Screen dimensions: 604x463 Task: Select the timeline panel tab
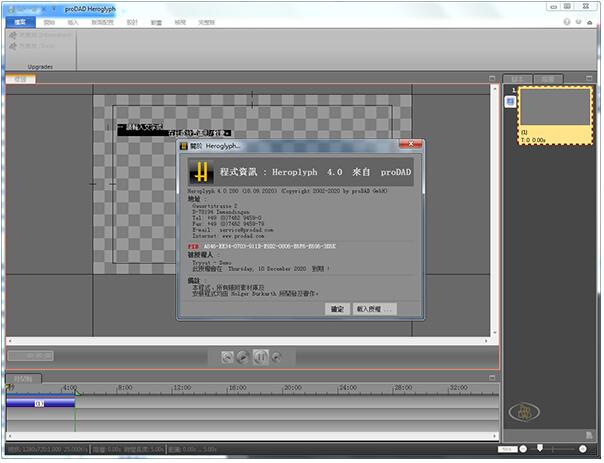[x=23, y=379]
